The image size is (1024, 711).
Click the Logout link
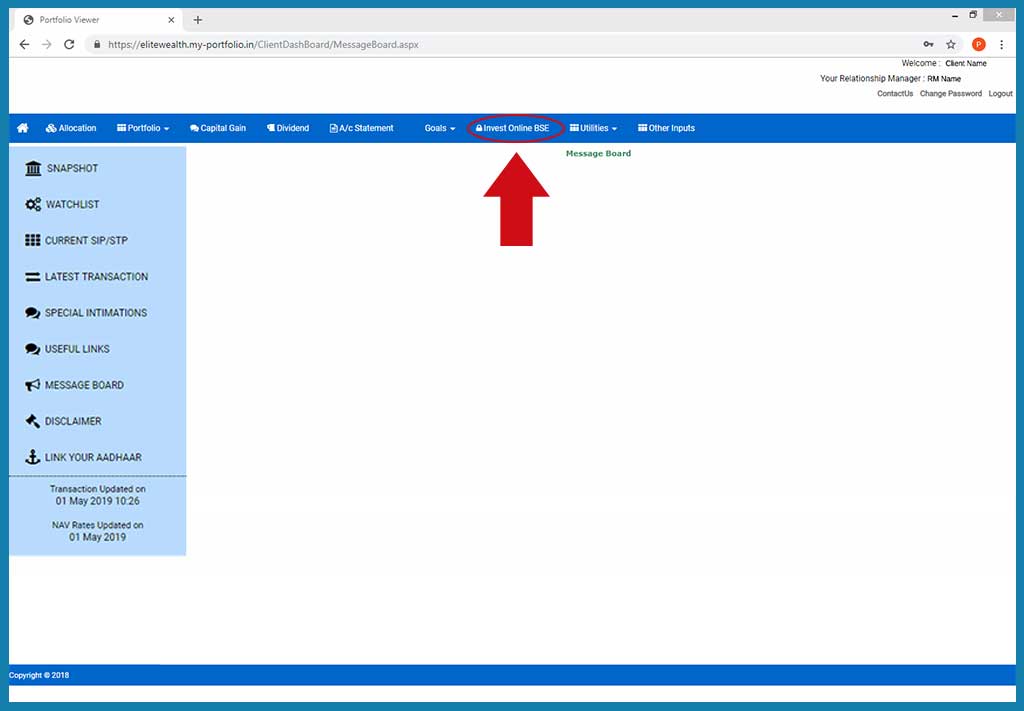[x=1000, y=94]
